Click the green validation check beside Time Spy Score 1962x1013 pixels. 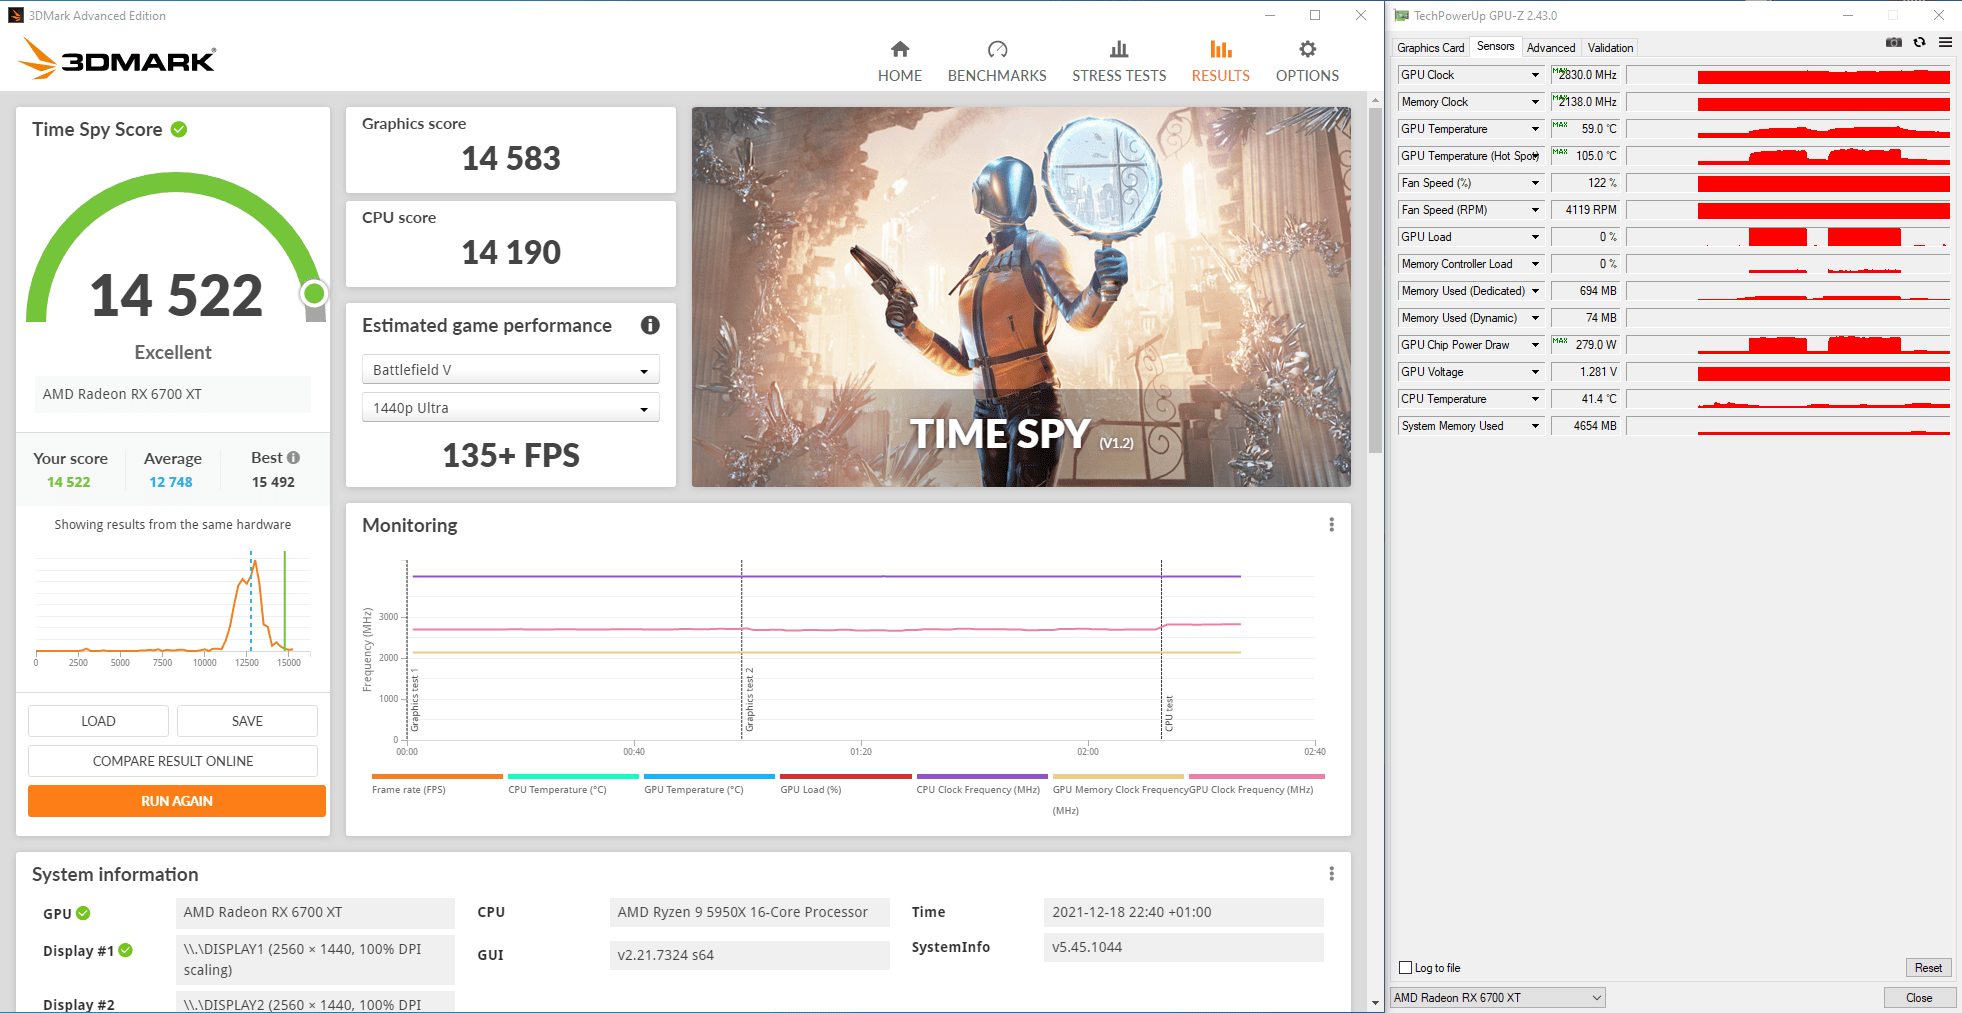[x=179, y=129]
